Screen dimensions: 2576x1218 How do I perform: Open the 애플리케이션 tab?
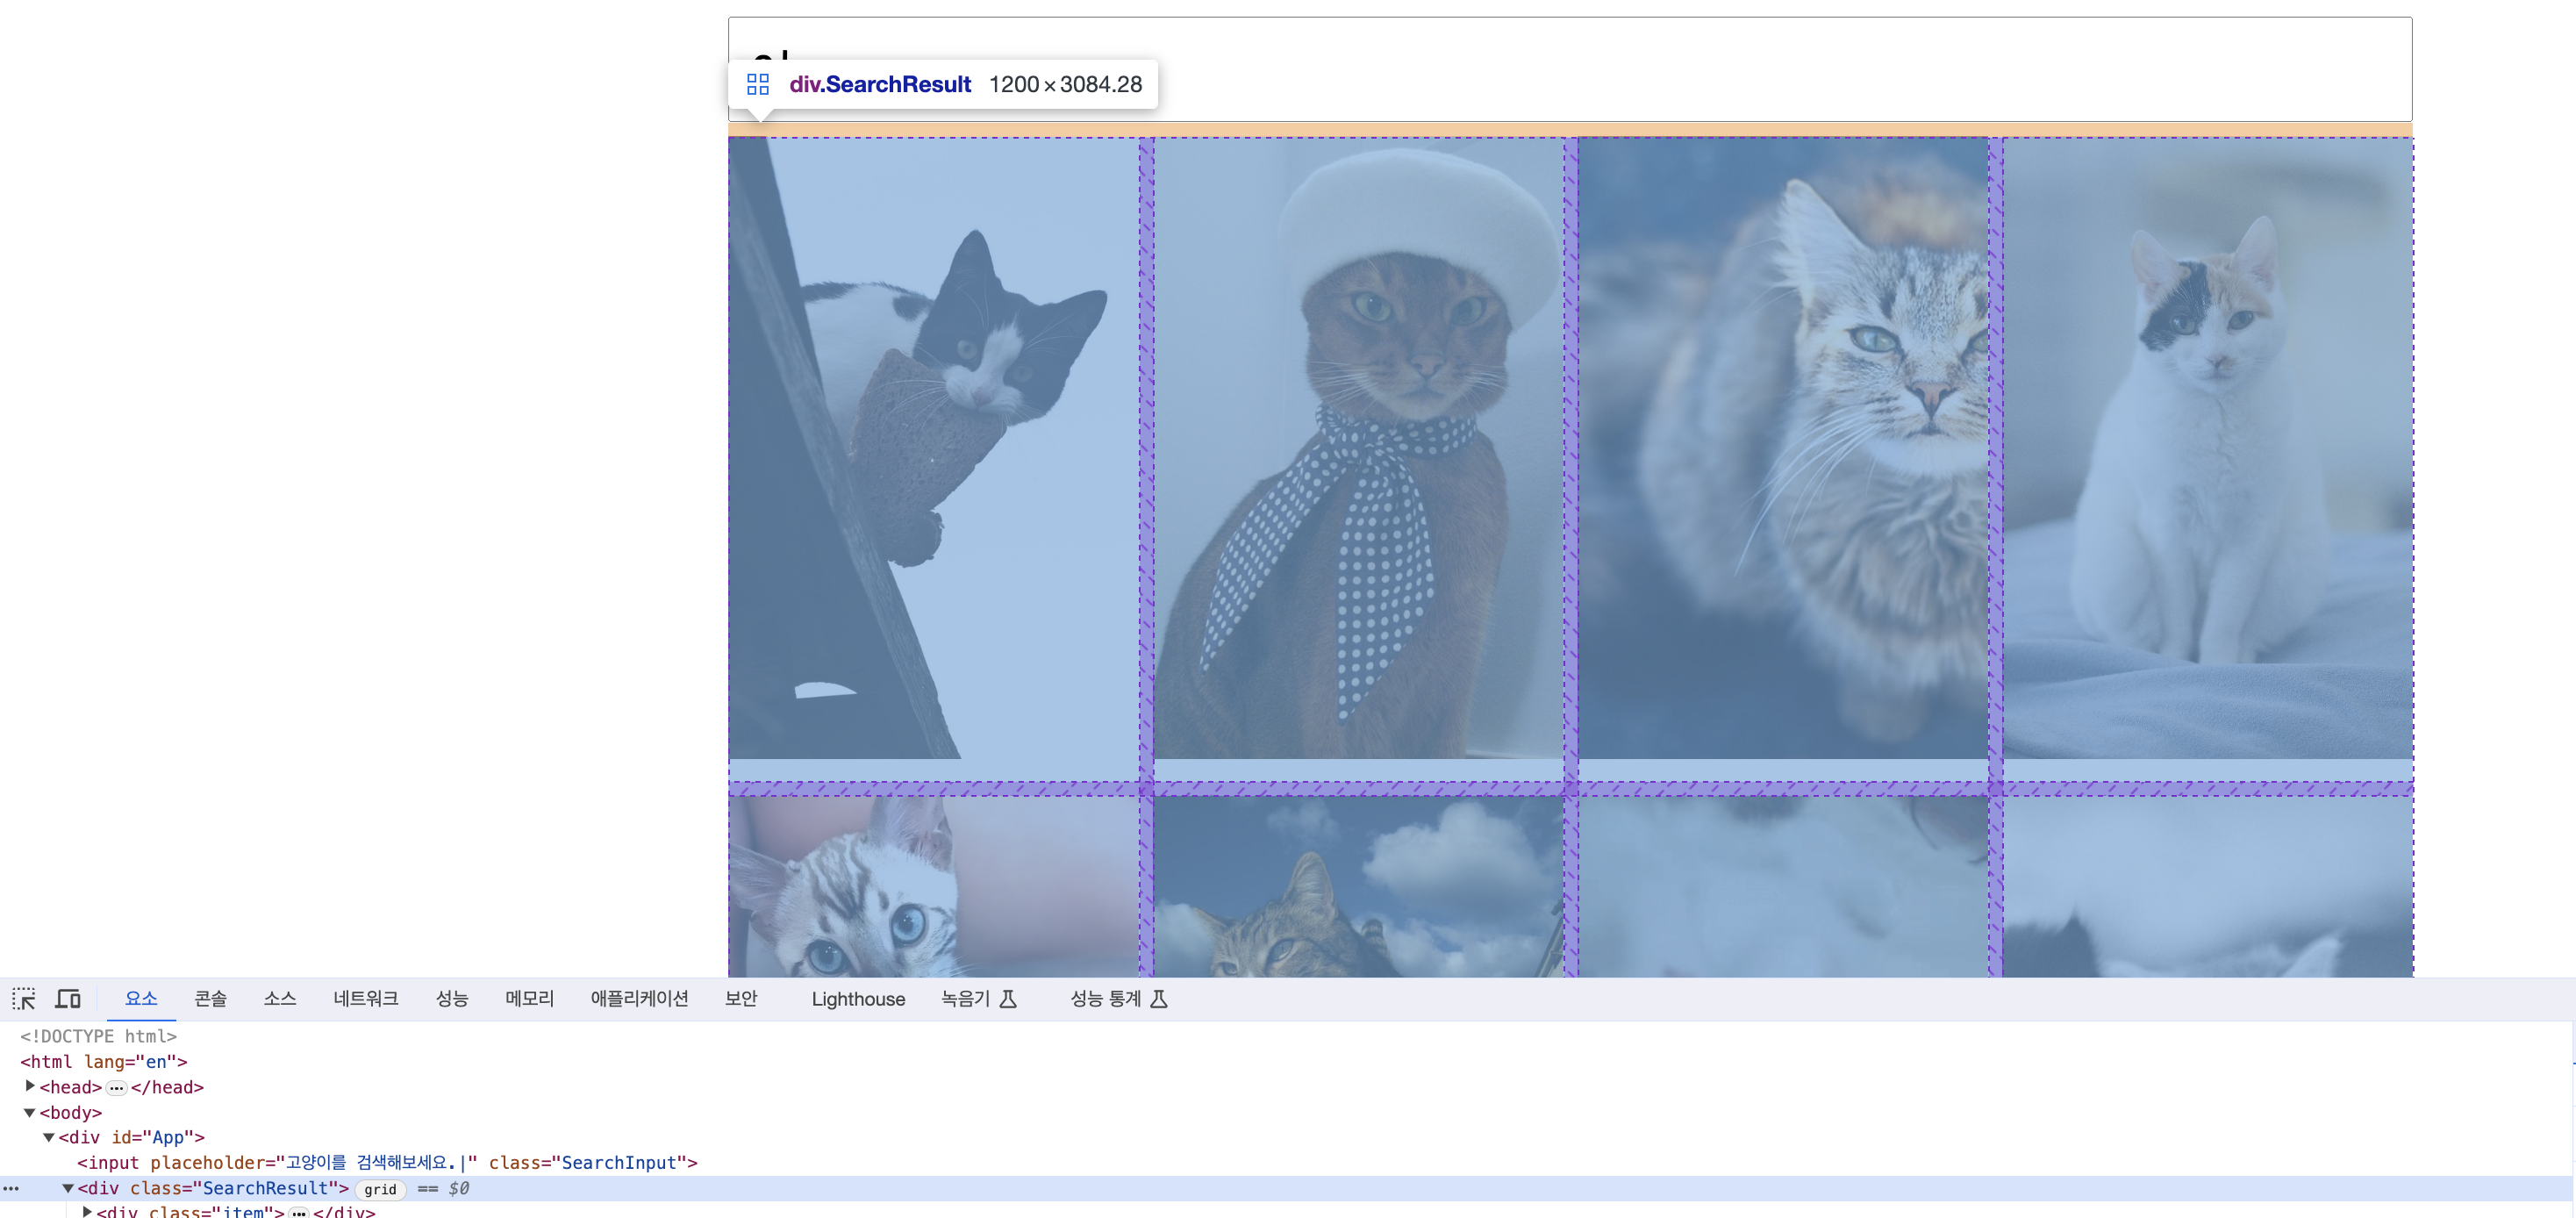pyautogui.click(x=639, y=998)
